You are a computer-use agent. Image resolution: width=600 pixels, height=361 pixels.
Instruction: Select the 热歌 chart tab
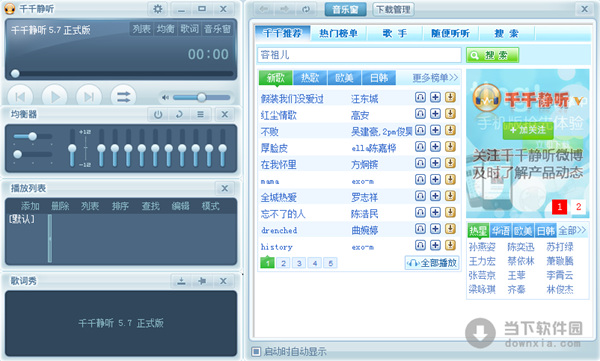[310, 78]
